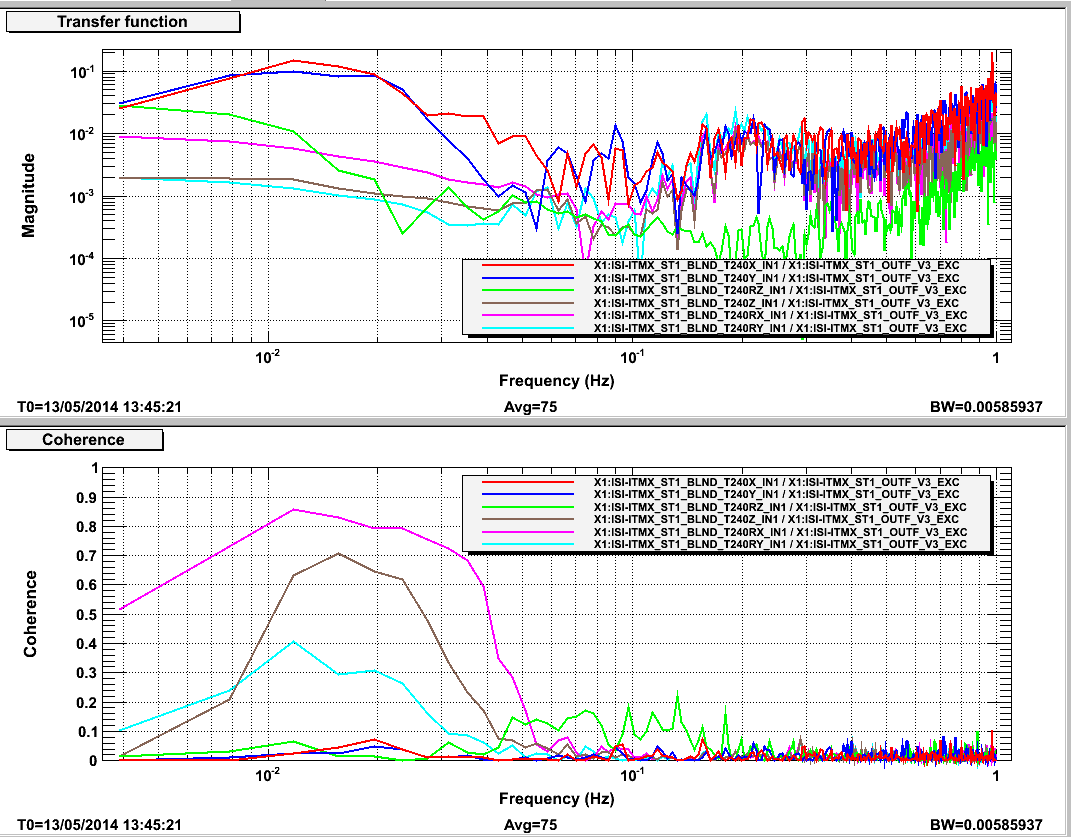This screenshot has width=1071, height=837.
Task: Select T240RZ_IN1 green legend entry in Coherence plot
Action: [x=725, y=507]
